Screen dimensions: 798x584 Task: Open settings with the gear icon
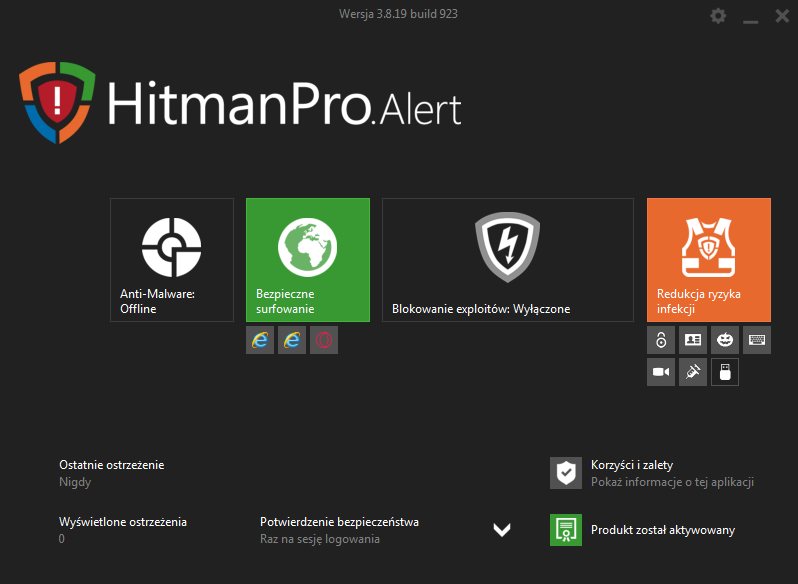click(x=718, y=16)
